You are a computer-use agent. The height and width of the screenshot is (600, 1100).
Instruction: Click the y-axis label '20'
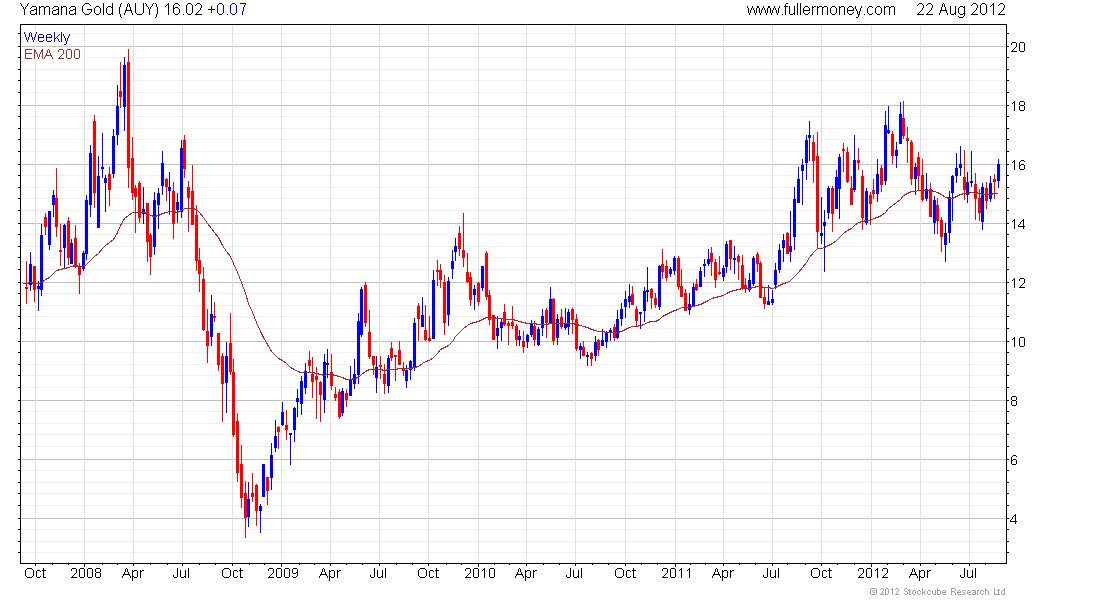(1017, 47)
